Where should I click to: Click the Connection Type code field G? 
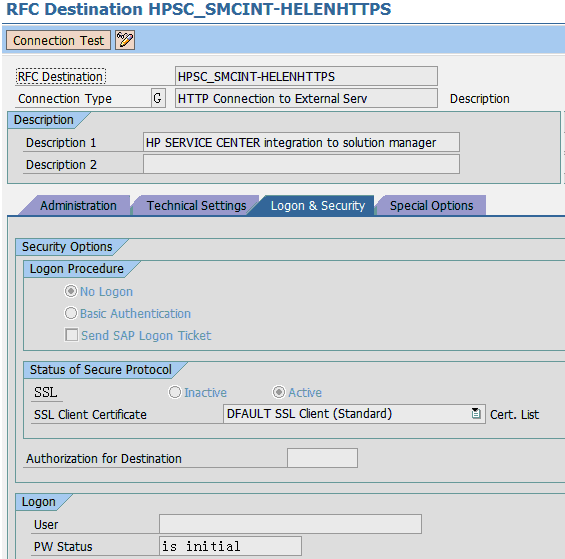(158, 98)
